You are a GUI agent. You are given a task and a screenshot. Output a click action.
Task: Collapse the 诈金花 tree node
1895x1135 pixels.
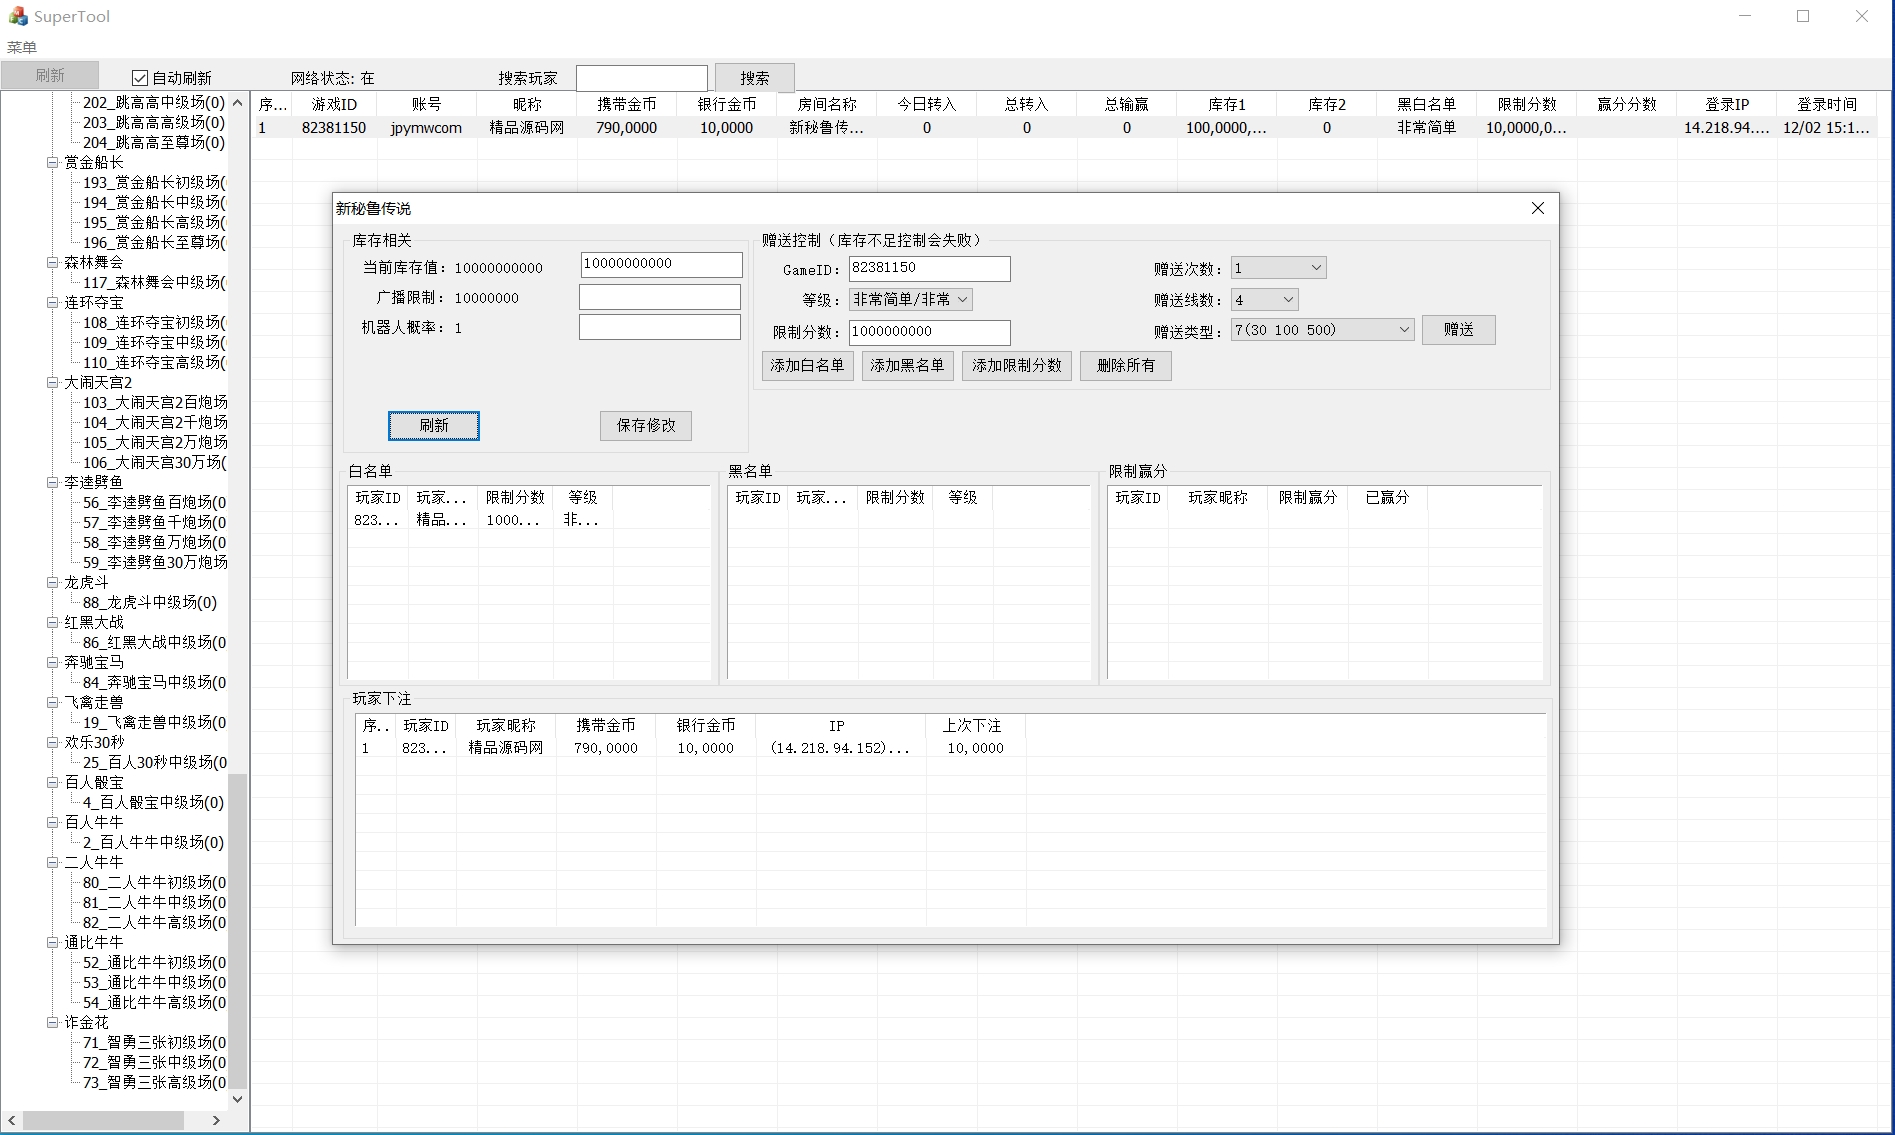53,1022
